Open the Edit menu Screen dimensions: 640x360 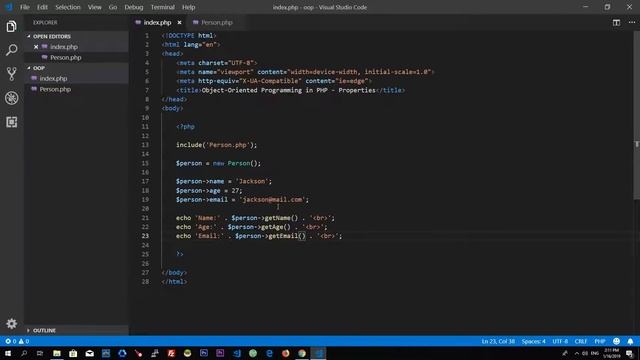[42, 7]
